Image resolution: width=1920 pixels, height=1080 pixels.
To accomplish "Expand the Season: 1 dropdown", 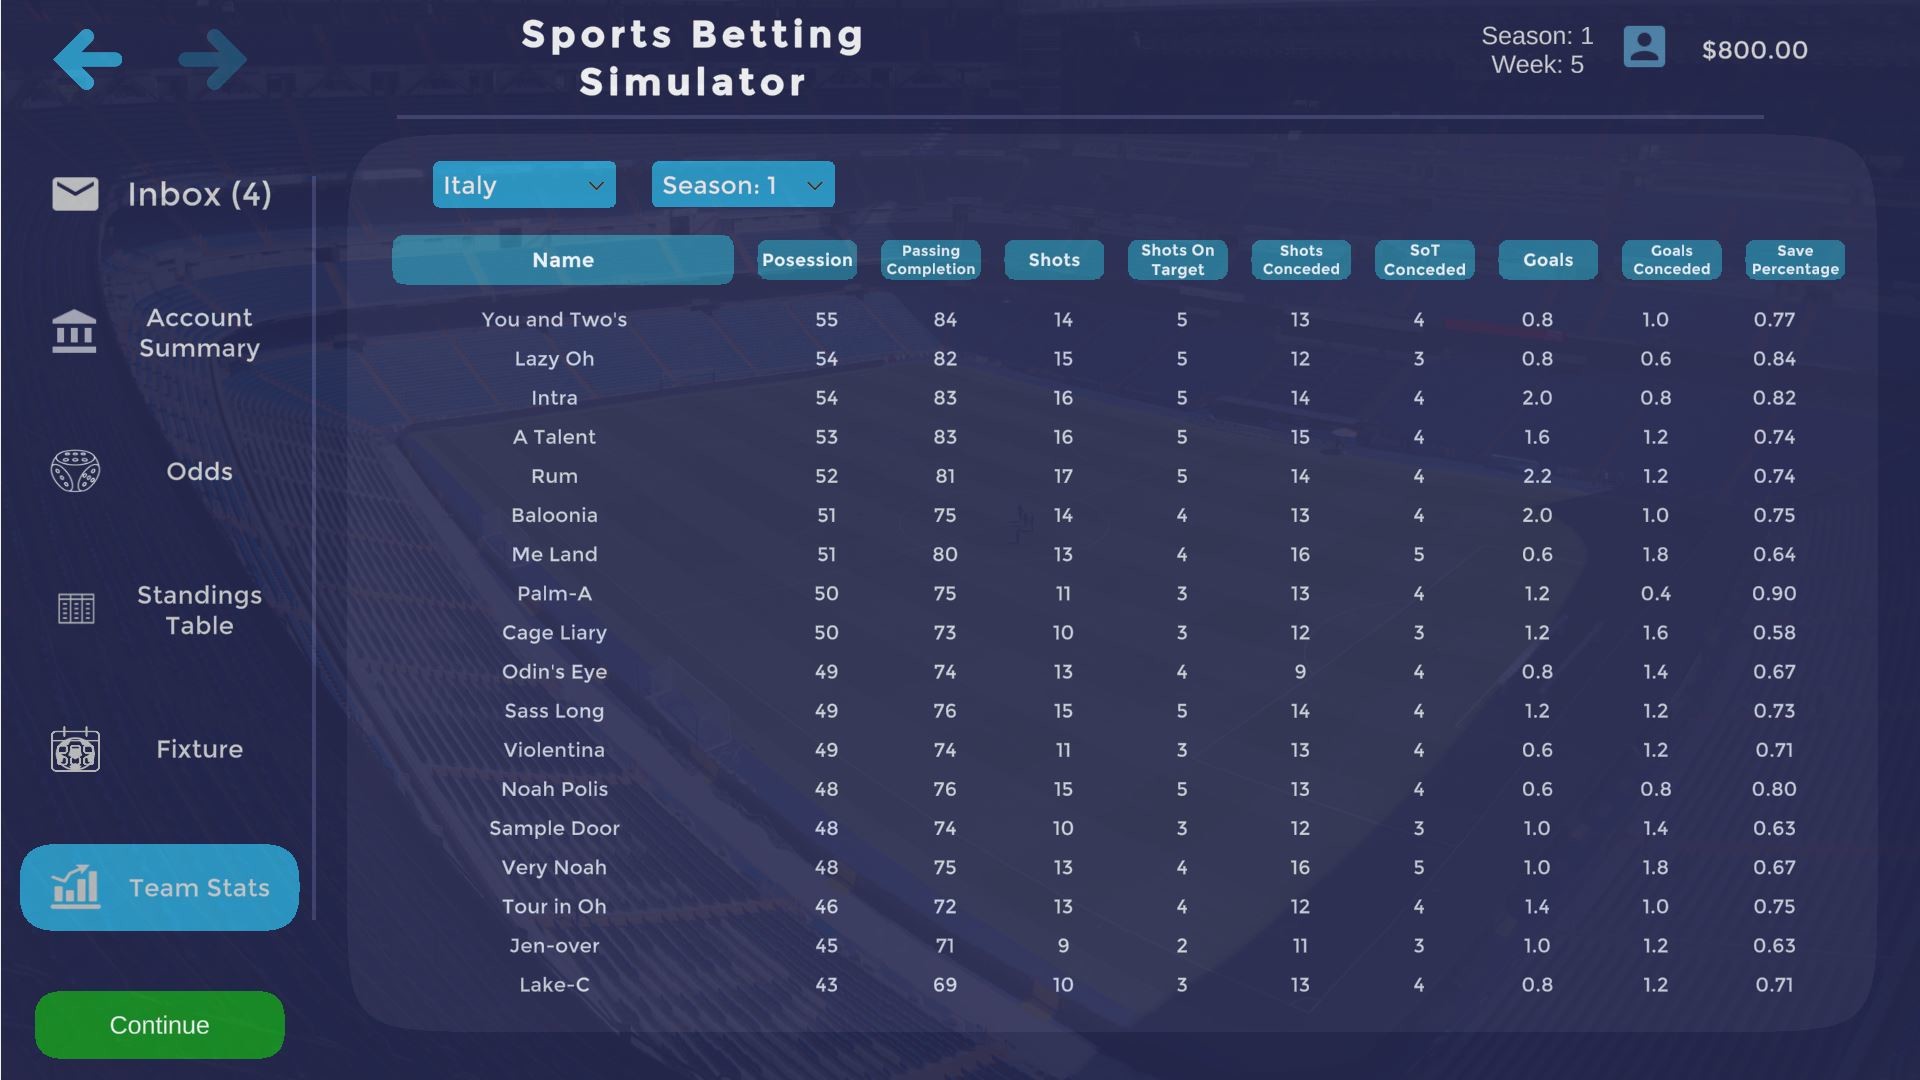I will 742,184.
